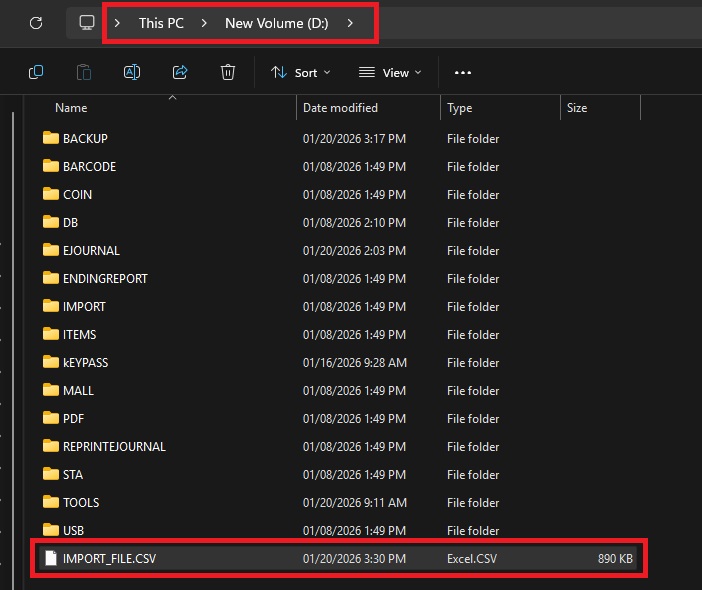Click the monitor icon in address bar
The width and height of the screenshot is (702, 590).
point(87,22)
